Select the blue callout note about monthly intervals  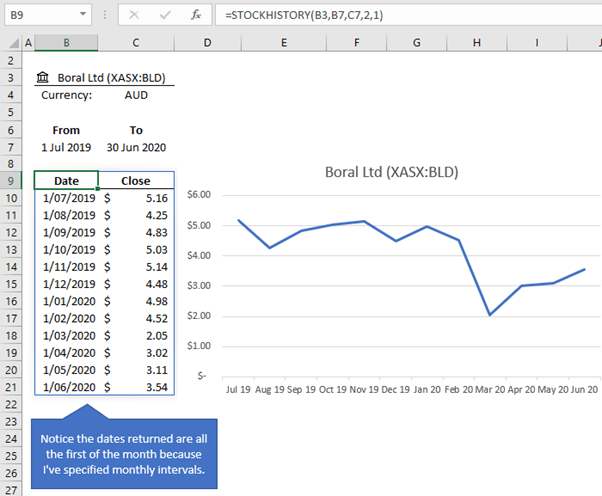124,454
